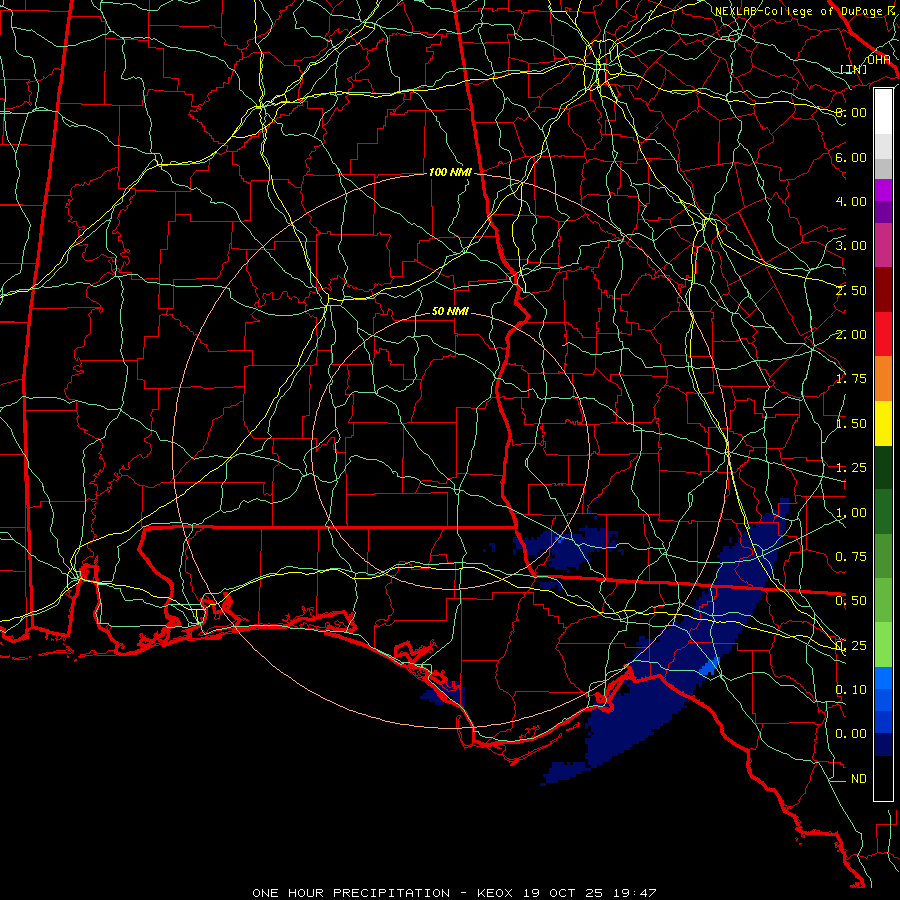Click the yellow 1.50 legend swatch
This screenshot has width=900, height=900.
point(883,423)
